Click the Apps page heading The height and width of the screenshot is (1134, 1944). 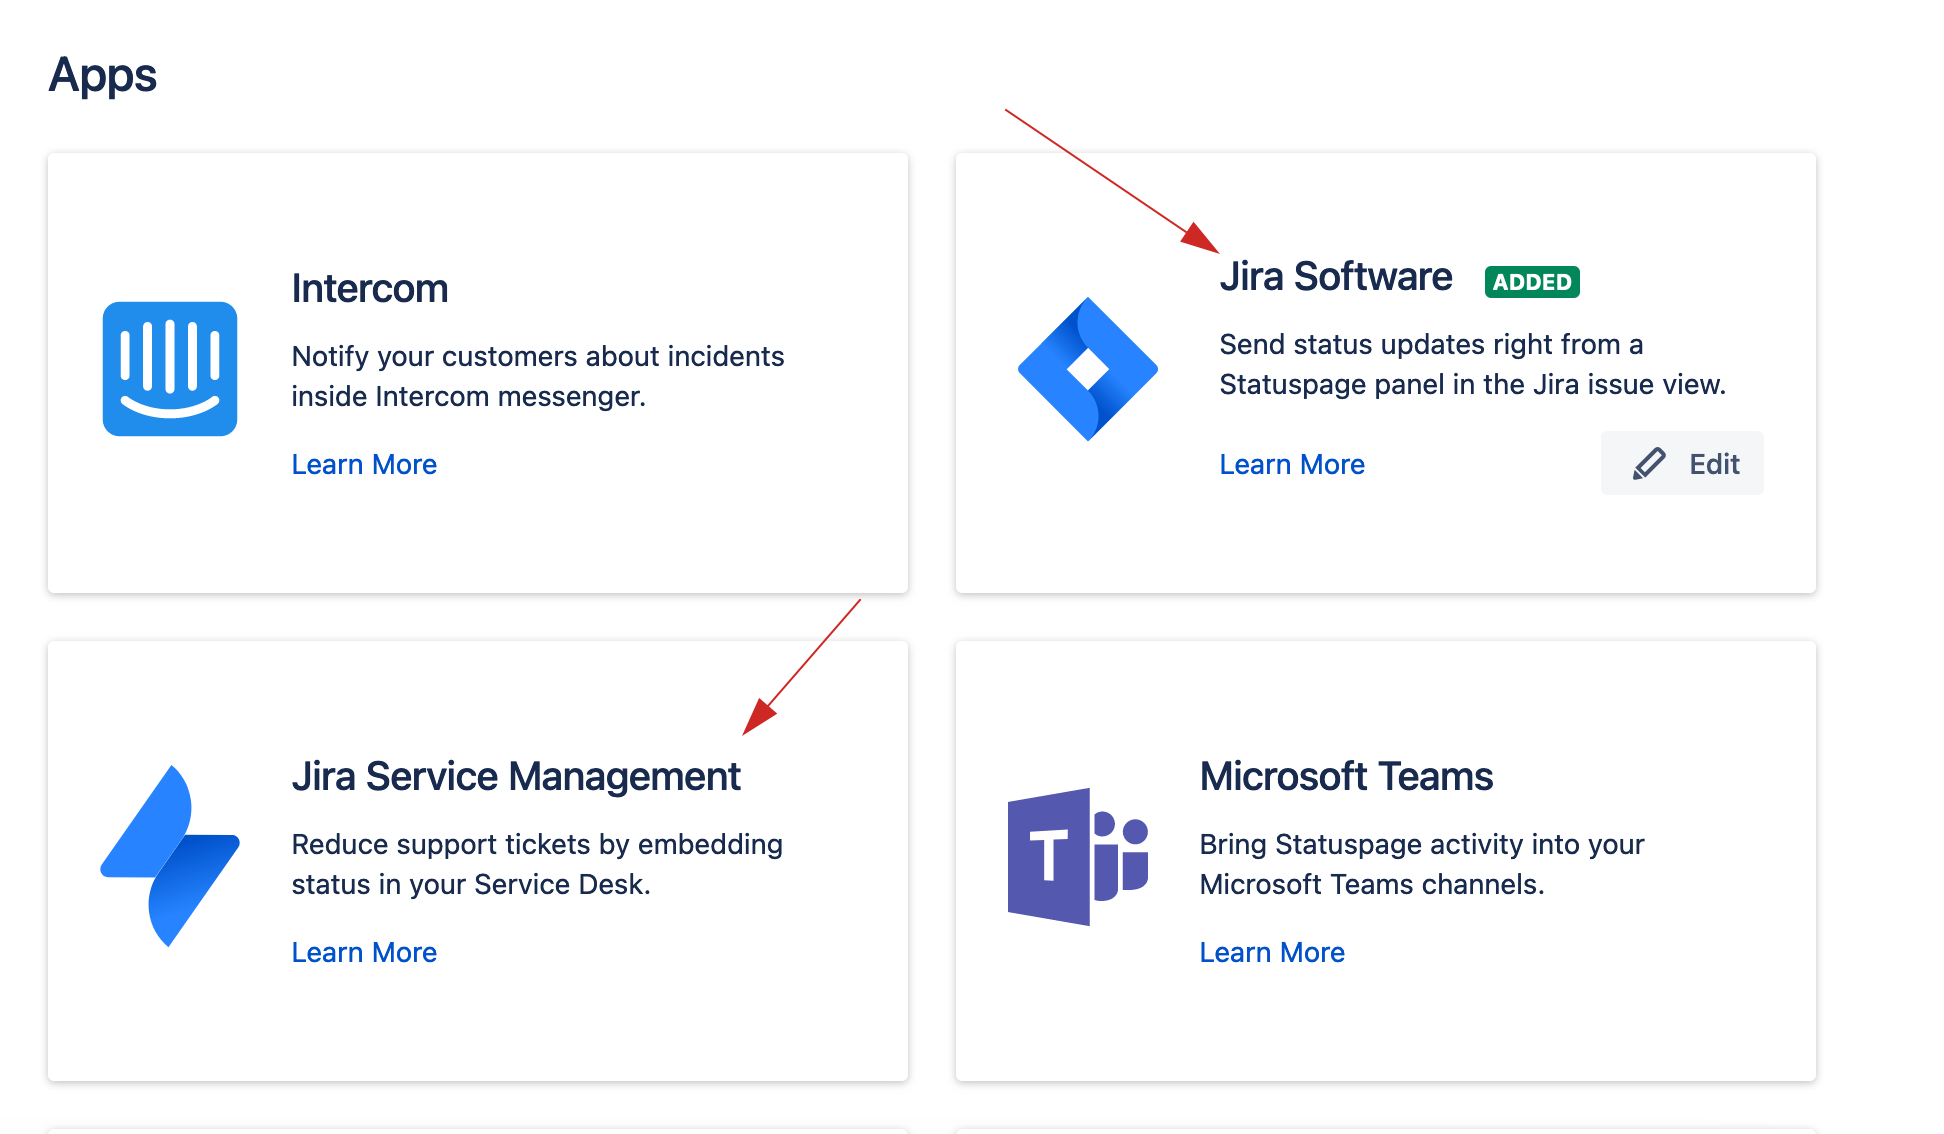pos(103,75)
